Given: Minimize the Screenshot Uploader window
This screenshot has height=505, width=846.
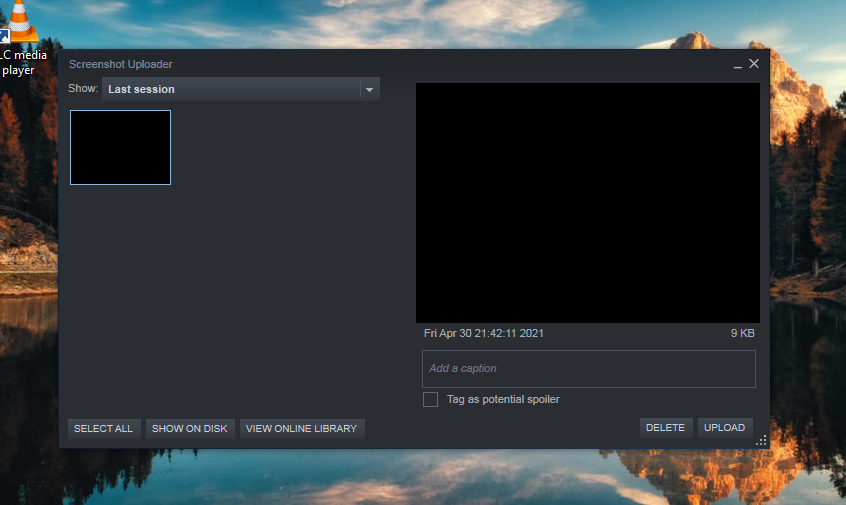Looking at the screenshot, I should [738, 65].
